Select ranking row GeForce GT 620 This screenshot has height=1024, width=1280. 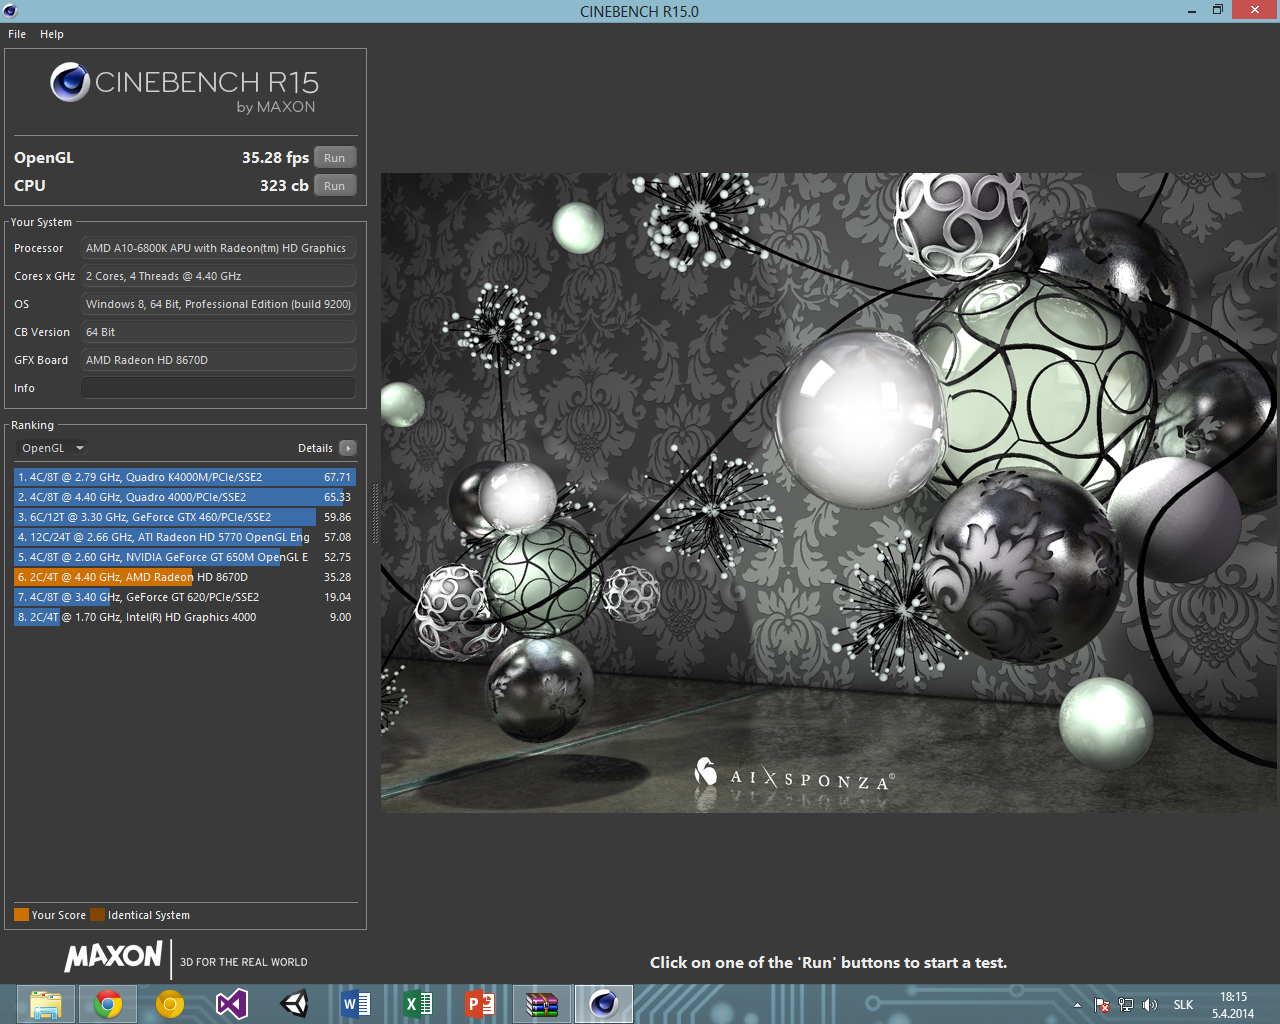click(185, 597)
